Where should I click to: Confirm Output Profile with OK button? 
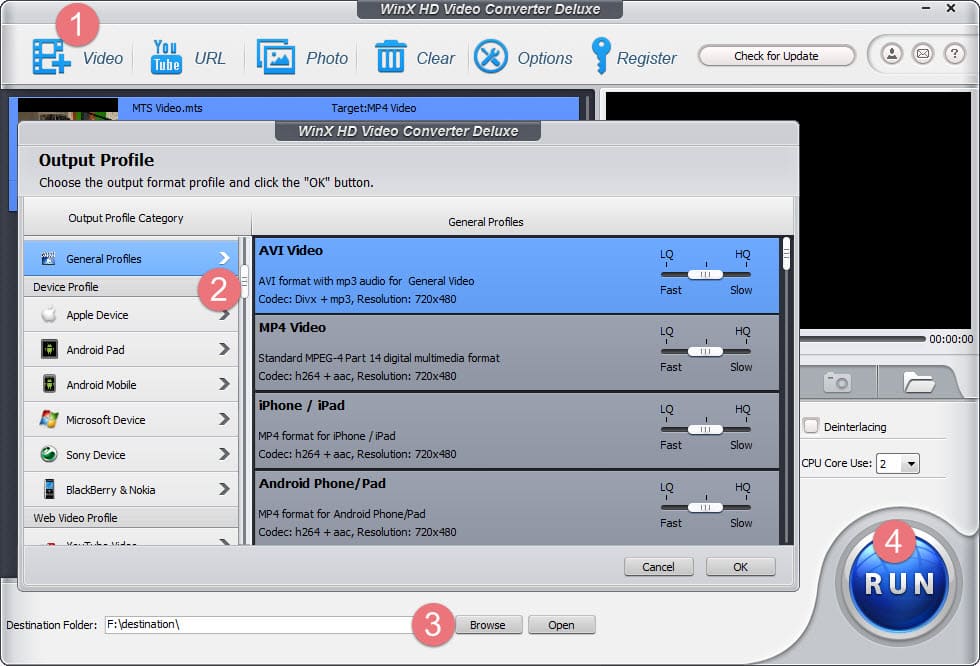740,567
